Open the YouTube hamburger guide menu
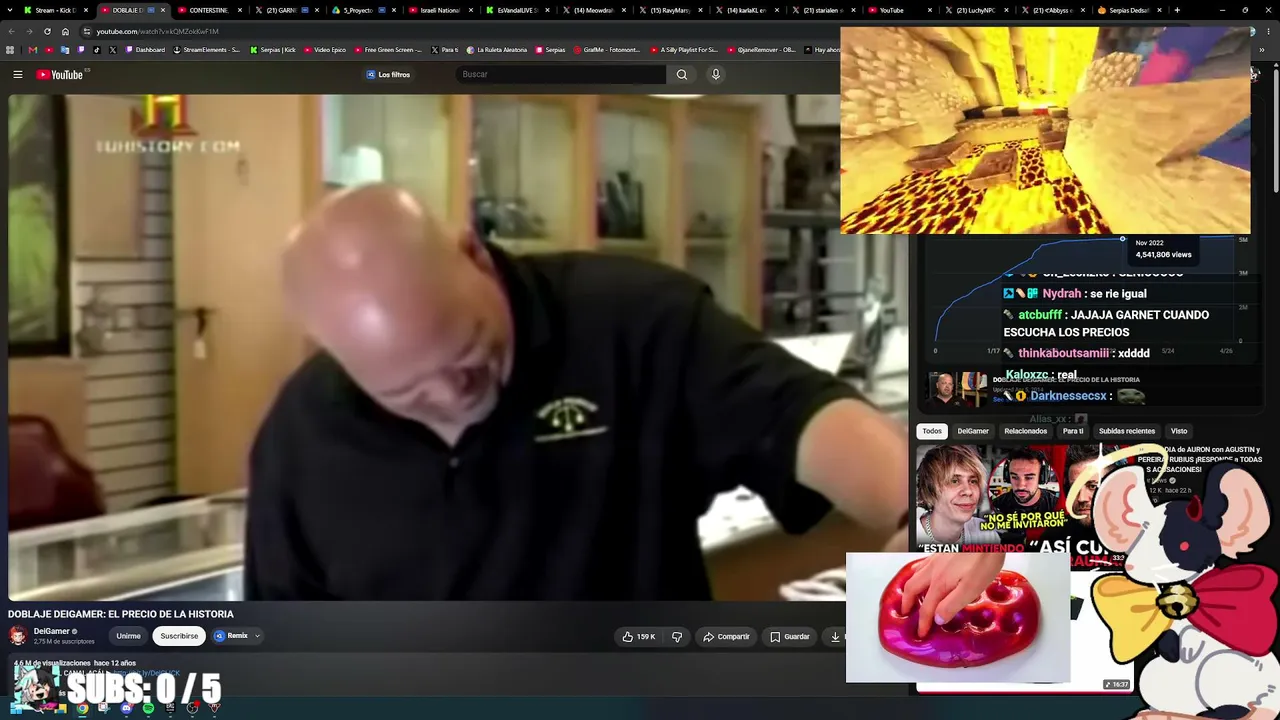The width and height of the screenshot is (1280, 720). [17, 74]
